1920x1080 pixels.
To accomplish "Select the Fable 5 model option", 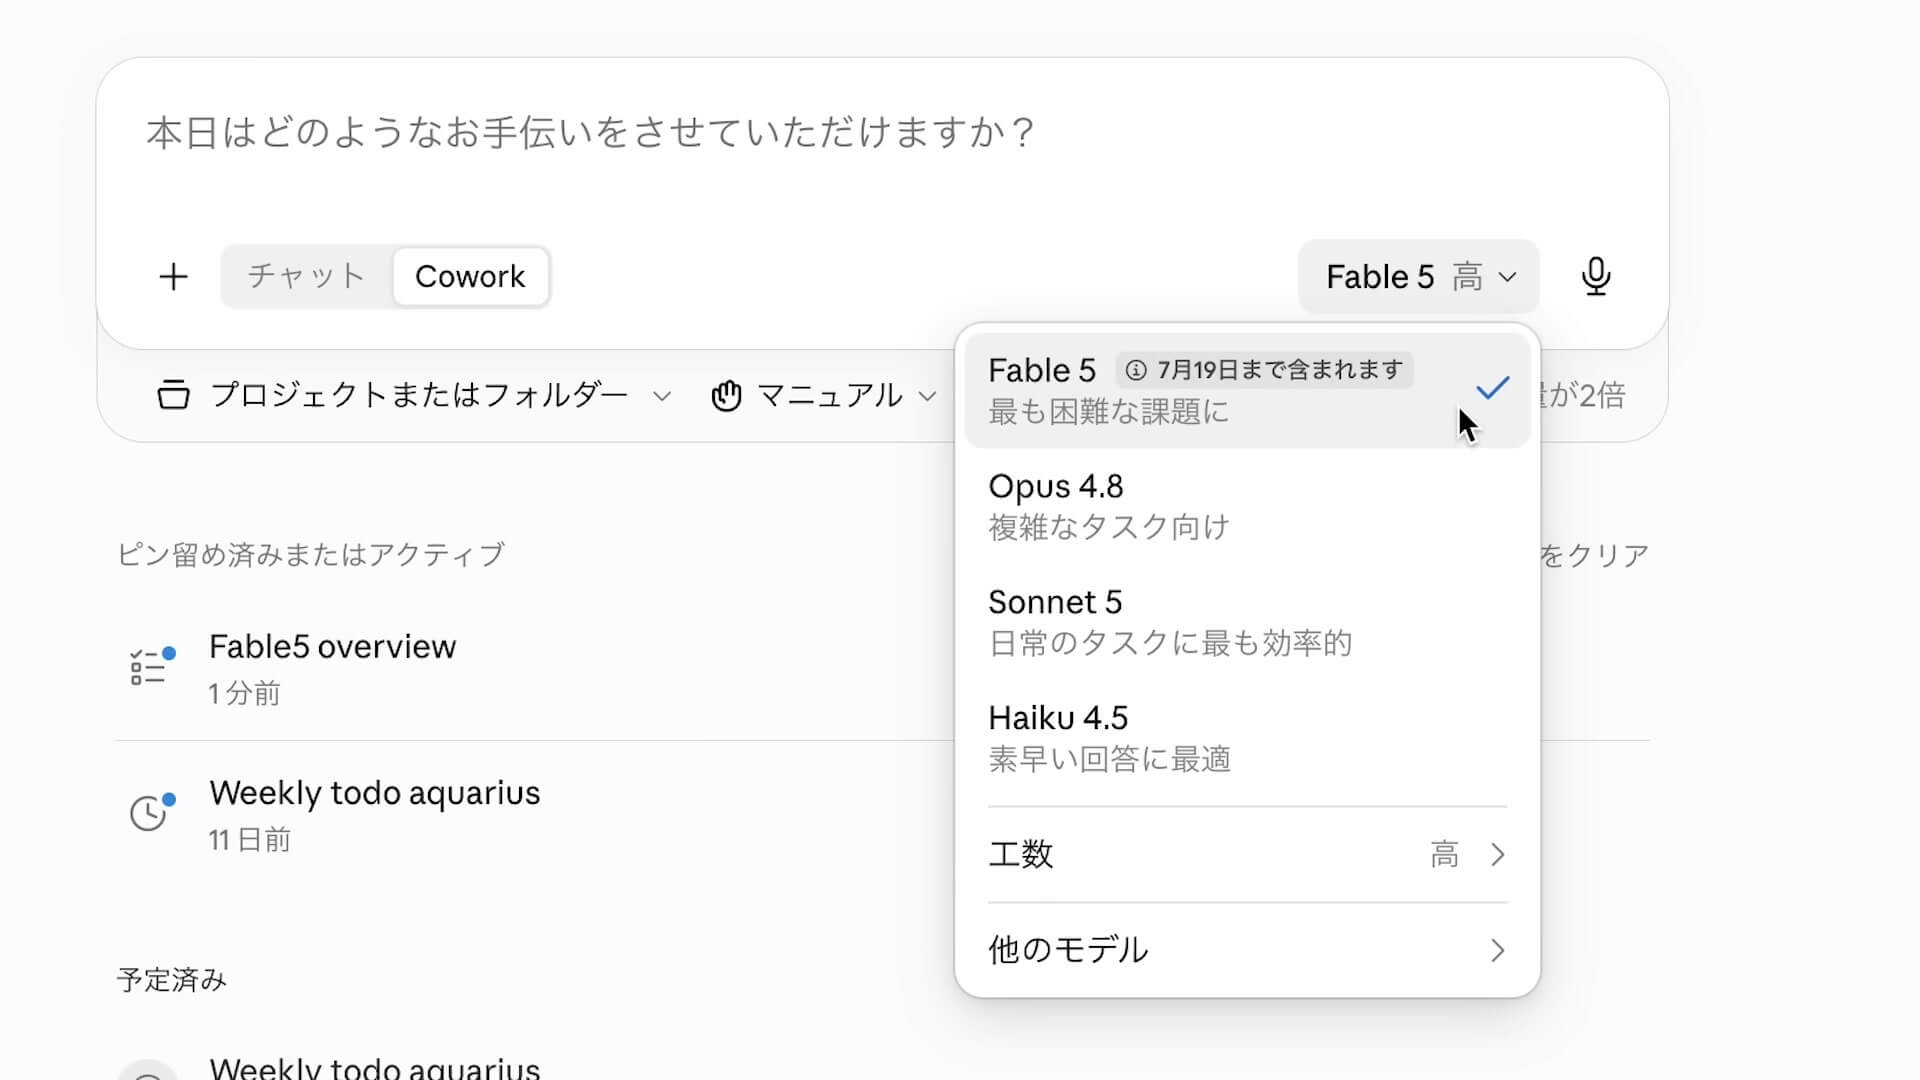I will pos(1247,390).
